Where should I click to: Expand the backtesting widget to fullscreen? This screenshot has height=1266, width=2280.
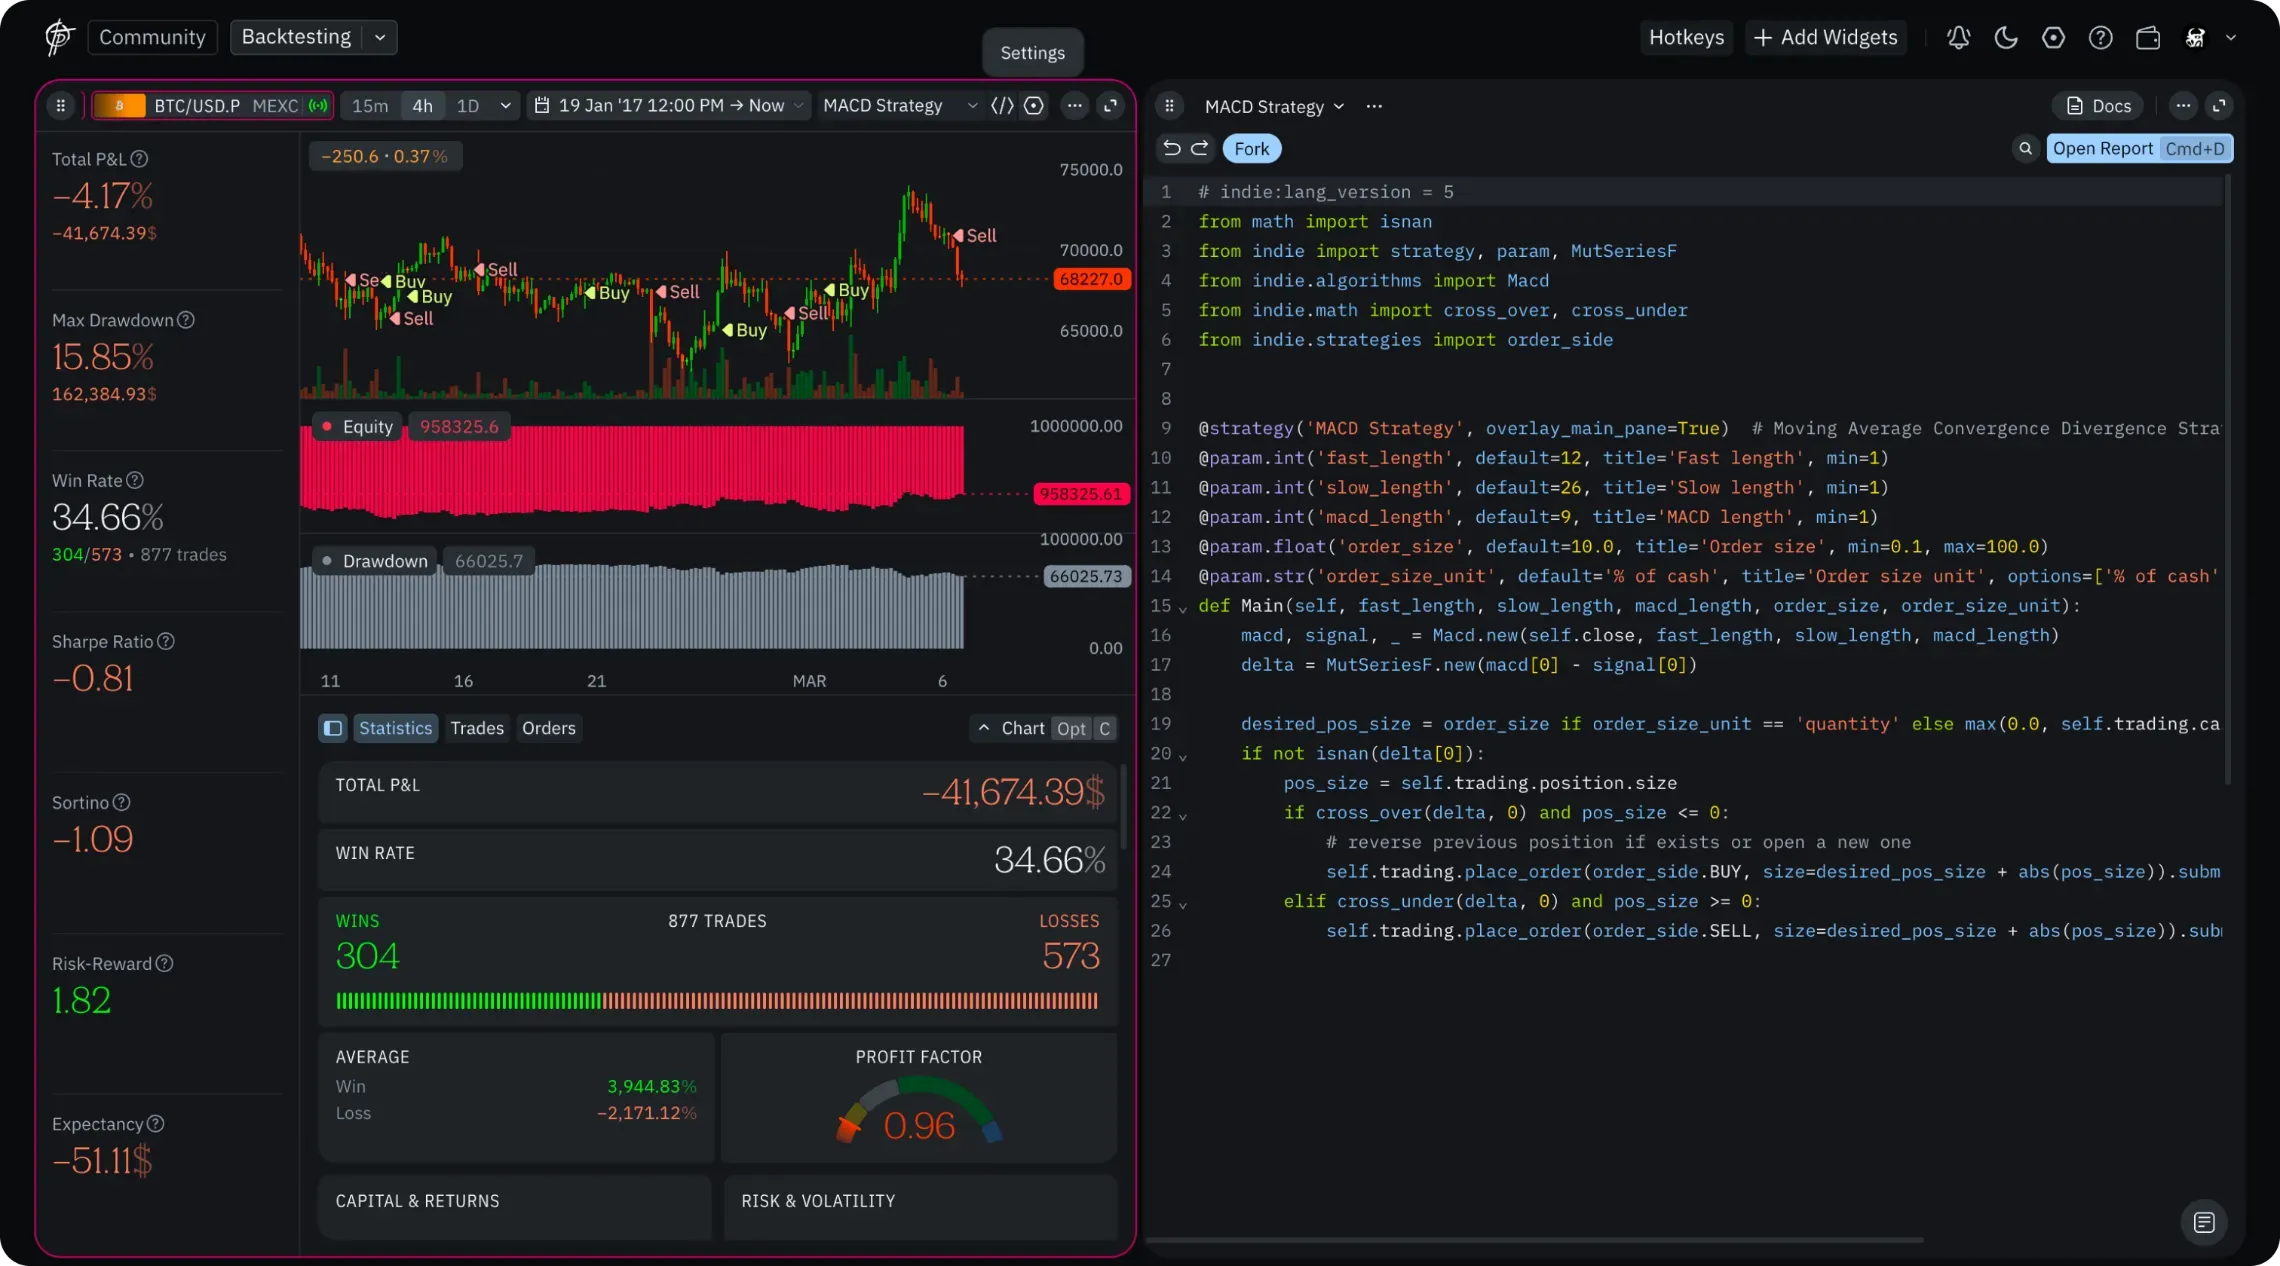(x=1110, y=106)
